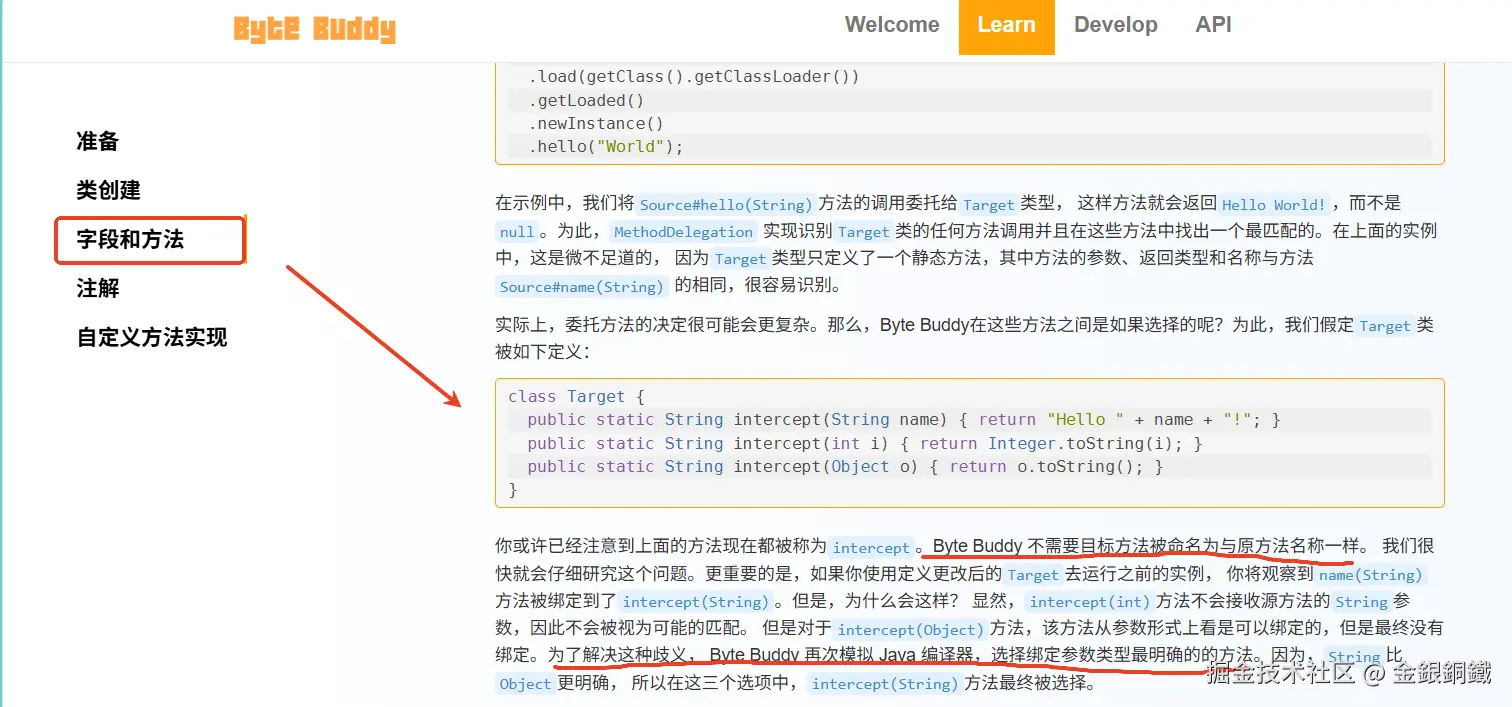Image resolution: width=1512 pixels, height=707 pixels.
Task: Go to the 注解 sidebar entry
Action: coord(98,288)
